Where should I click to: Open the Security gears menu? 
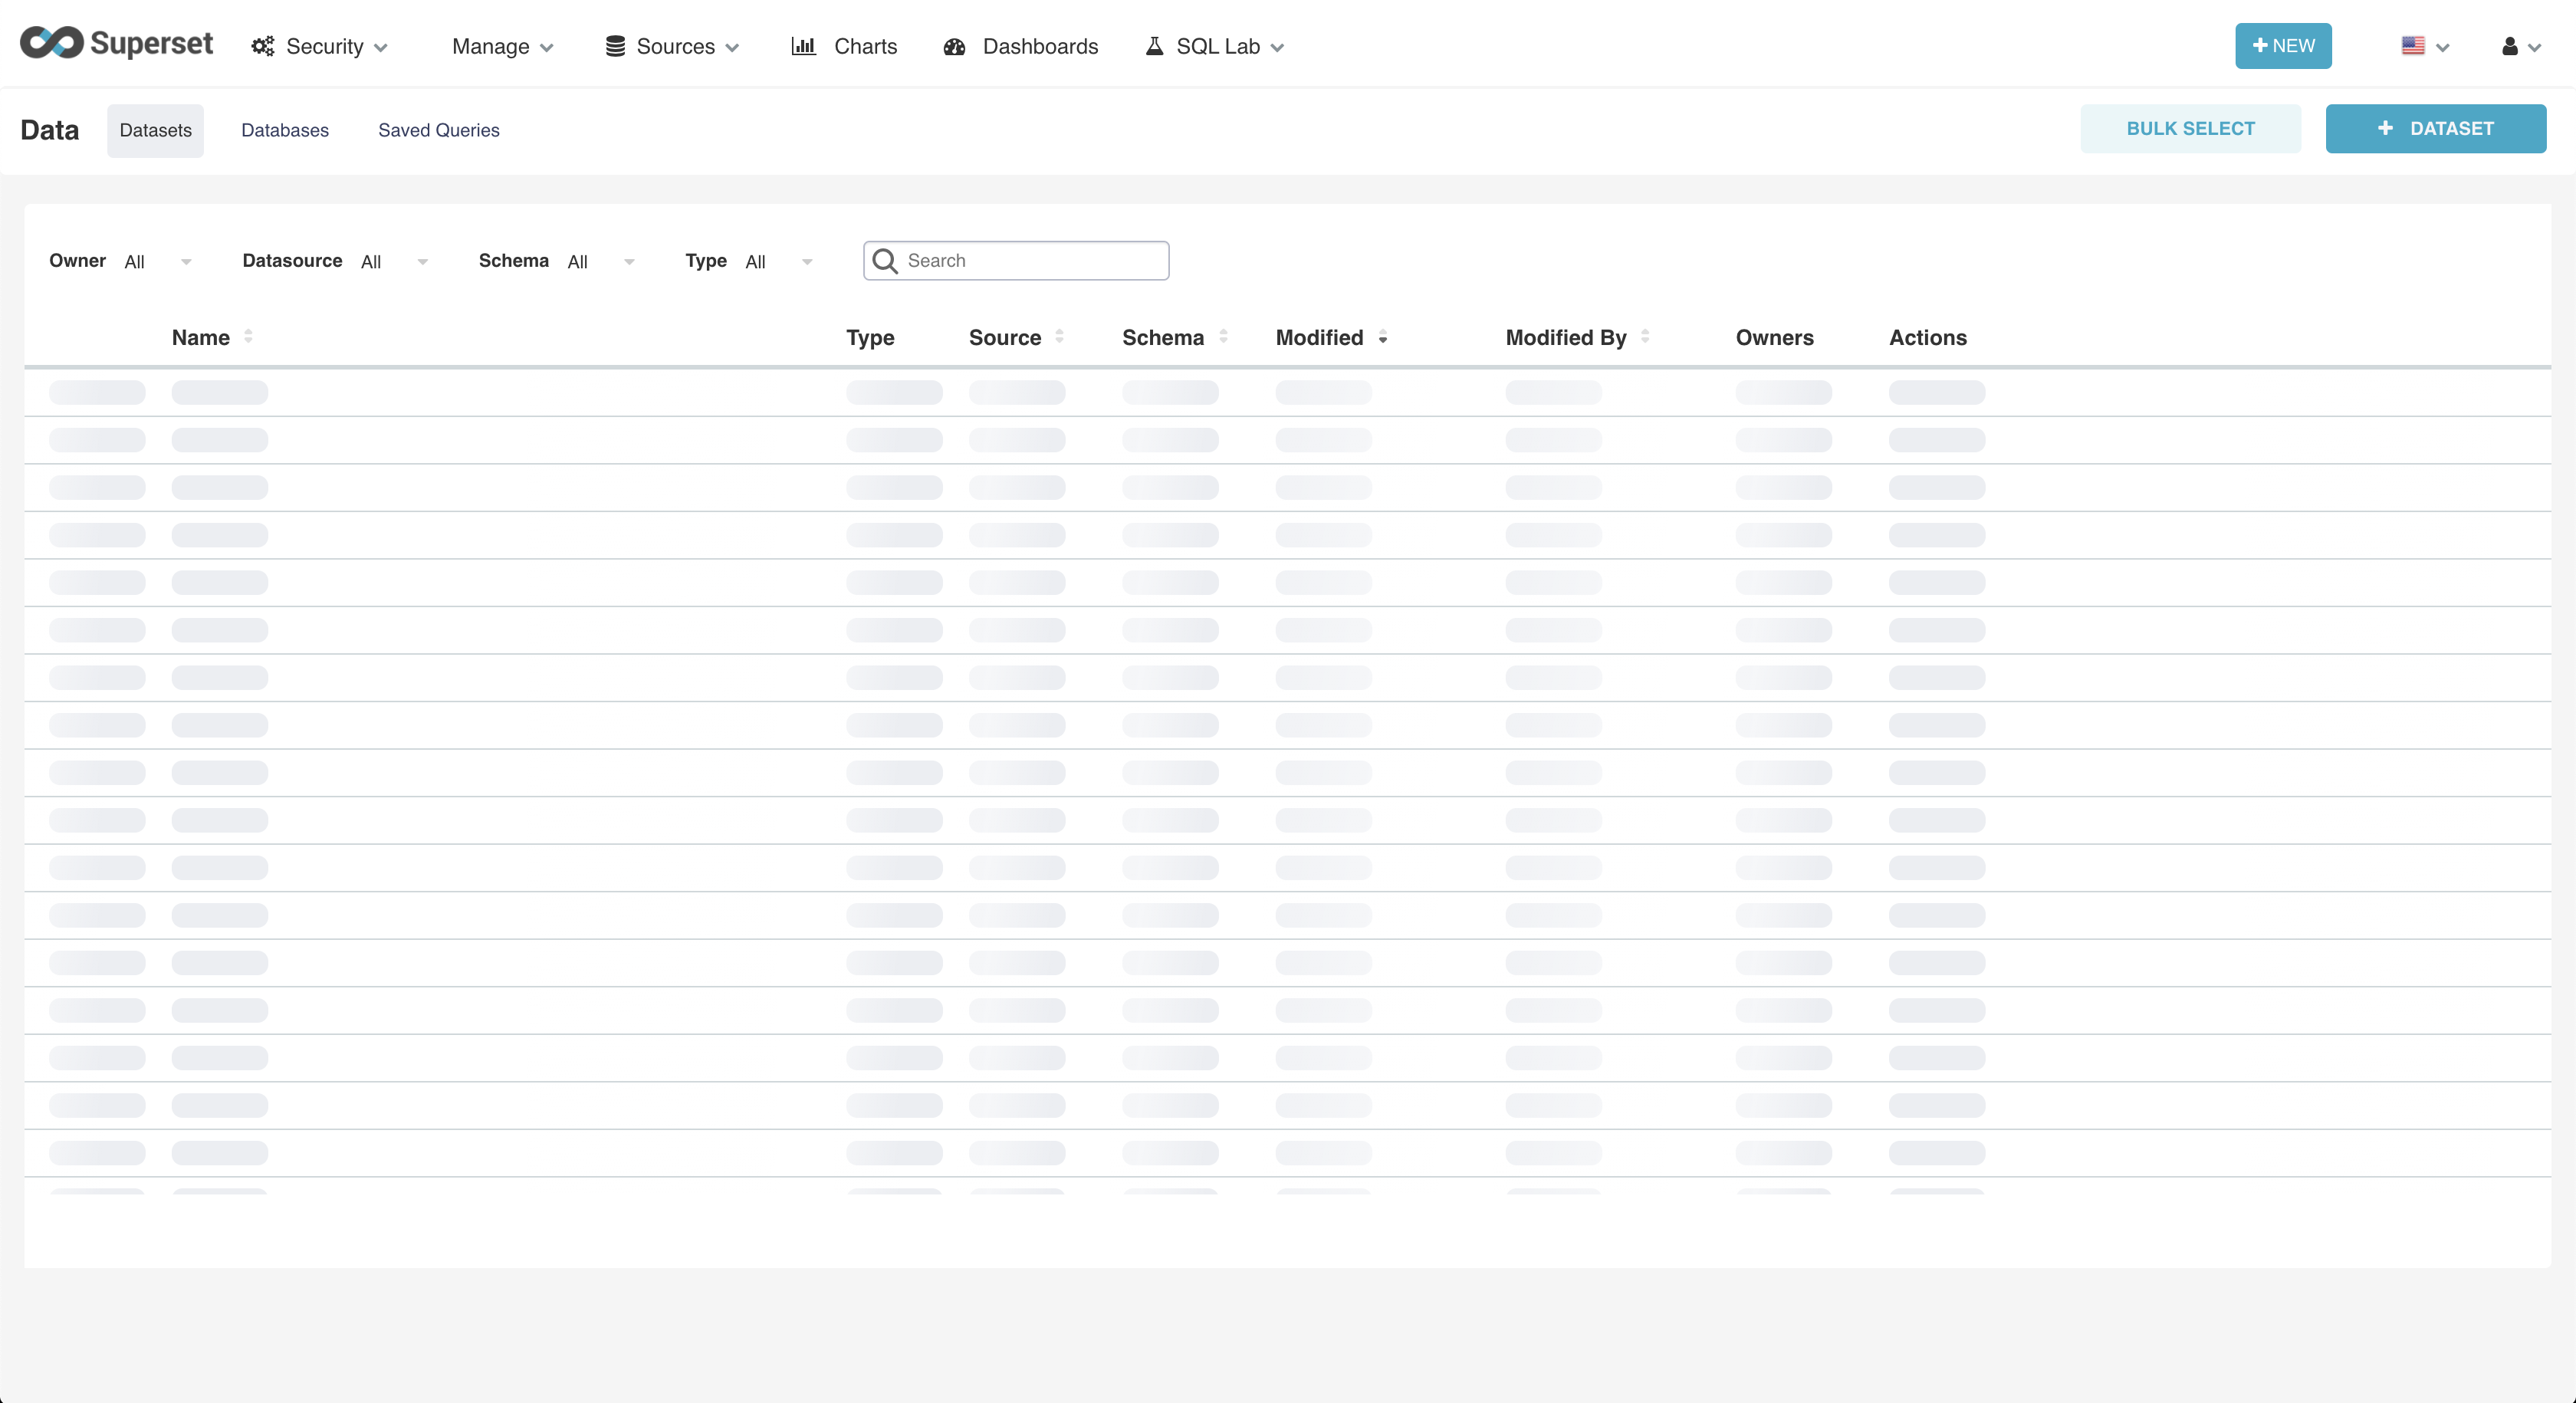(x=262, y=46)
